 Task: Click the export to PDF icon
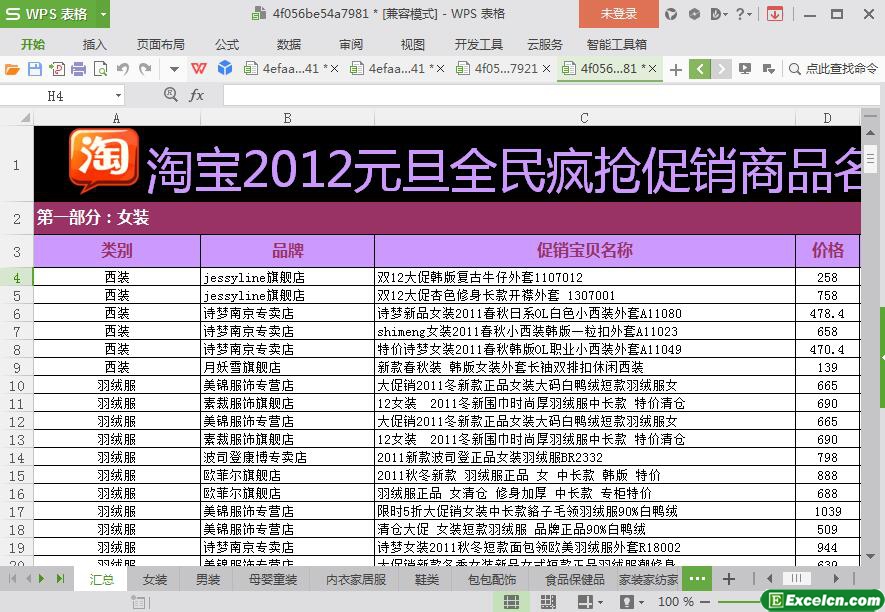[x=57, y=69]
